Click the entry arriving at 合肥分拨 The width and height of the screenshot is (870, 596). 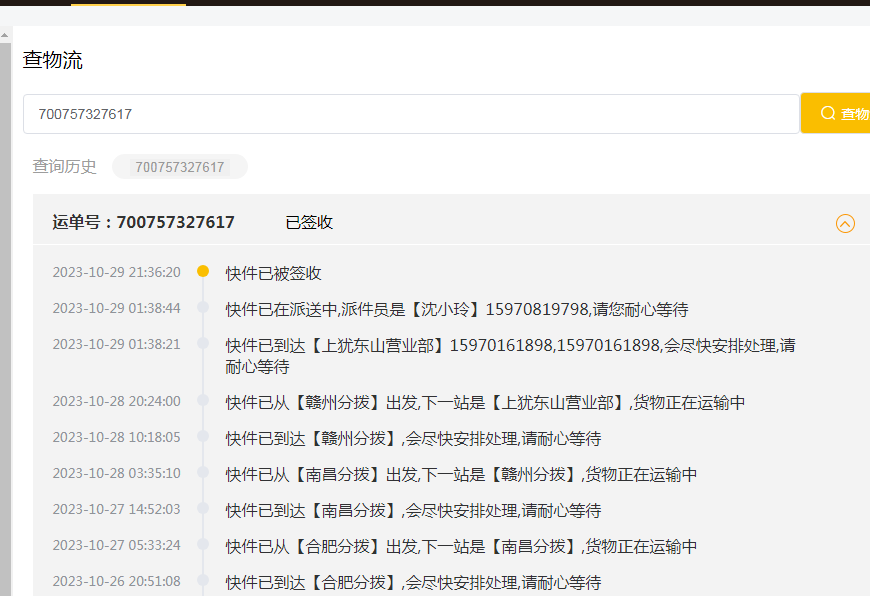pos(413,583)
